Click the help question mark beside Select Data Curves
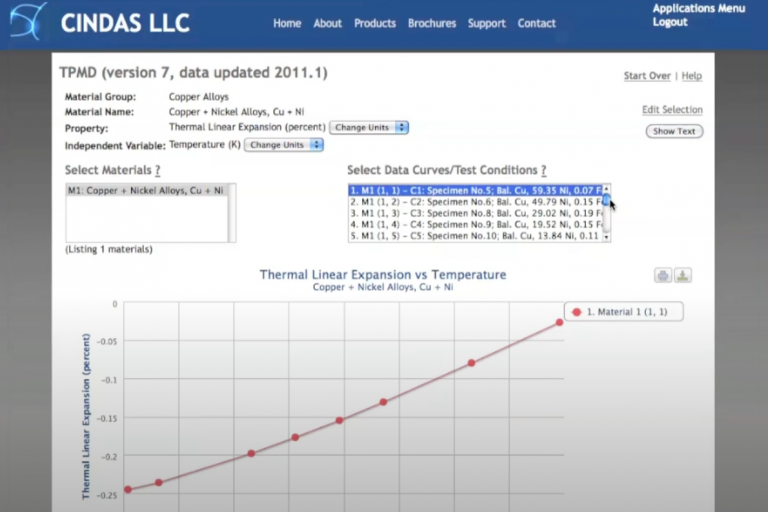 click(x=544, y=171)
